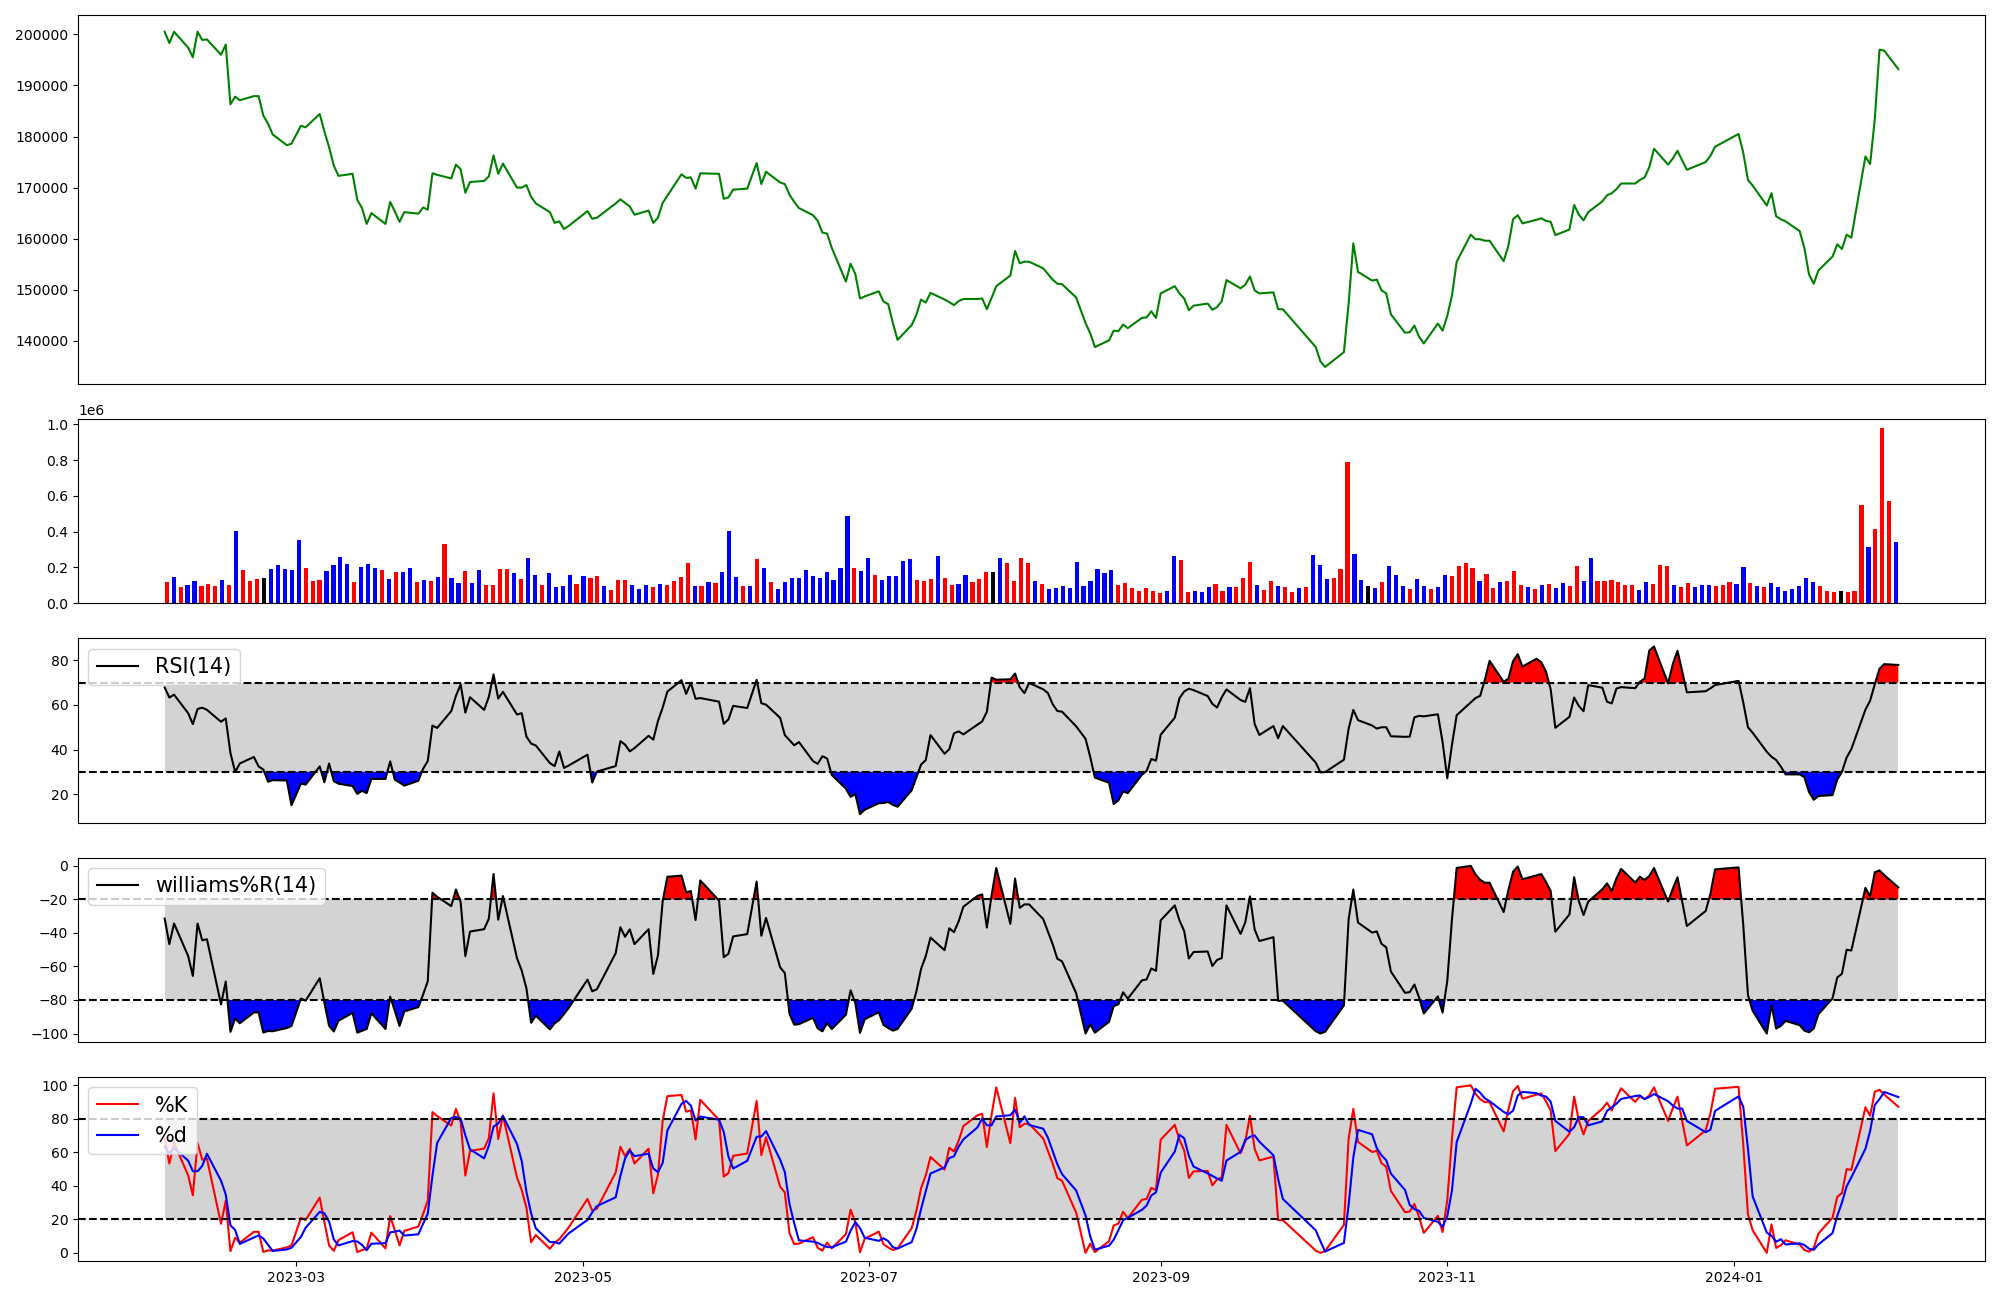This screenshot has height=1300, width=2000.
Task: Click the 60 tick on RSI axis
Action: pos(59,706)
